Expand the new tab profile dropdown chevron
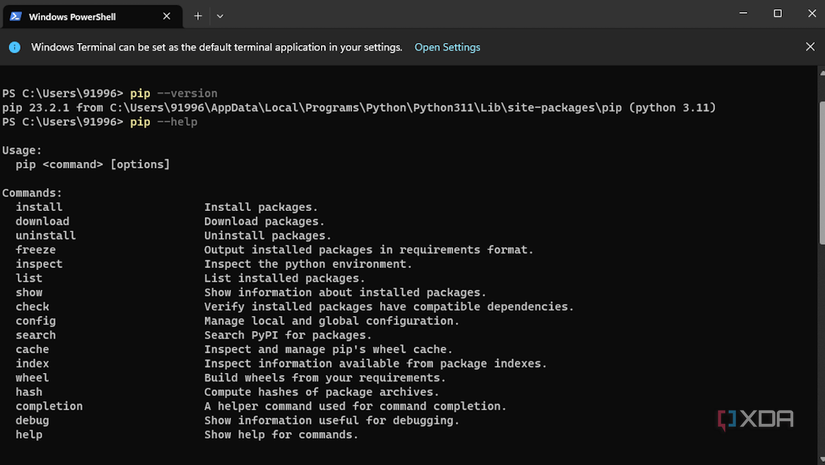This screenshot has width=825, height=465. [220, 16]
